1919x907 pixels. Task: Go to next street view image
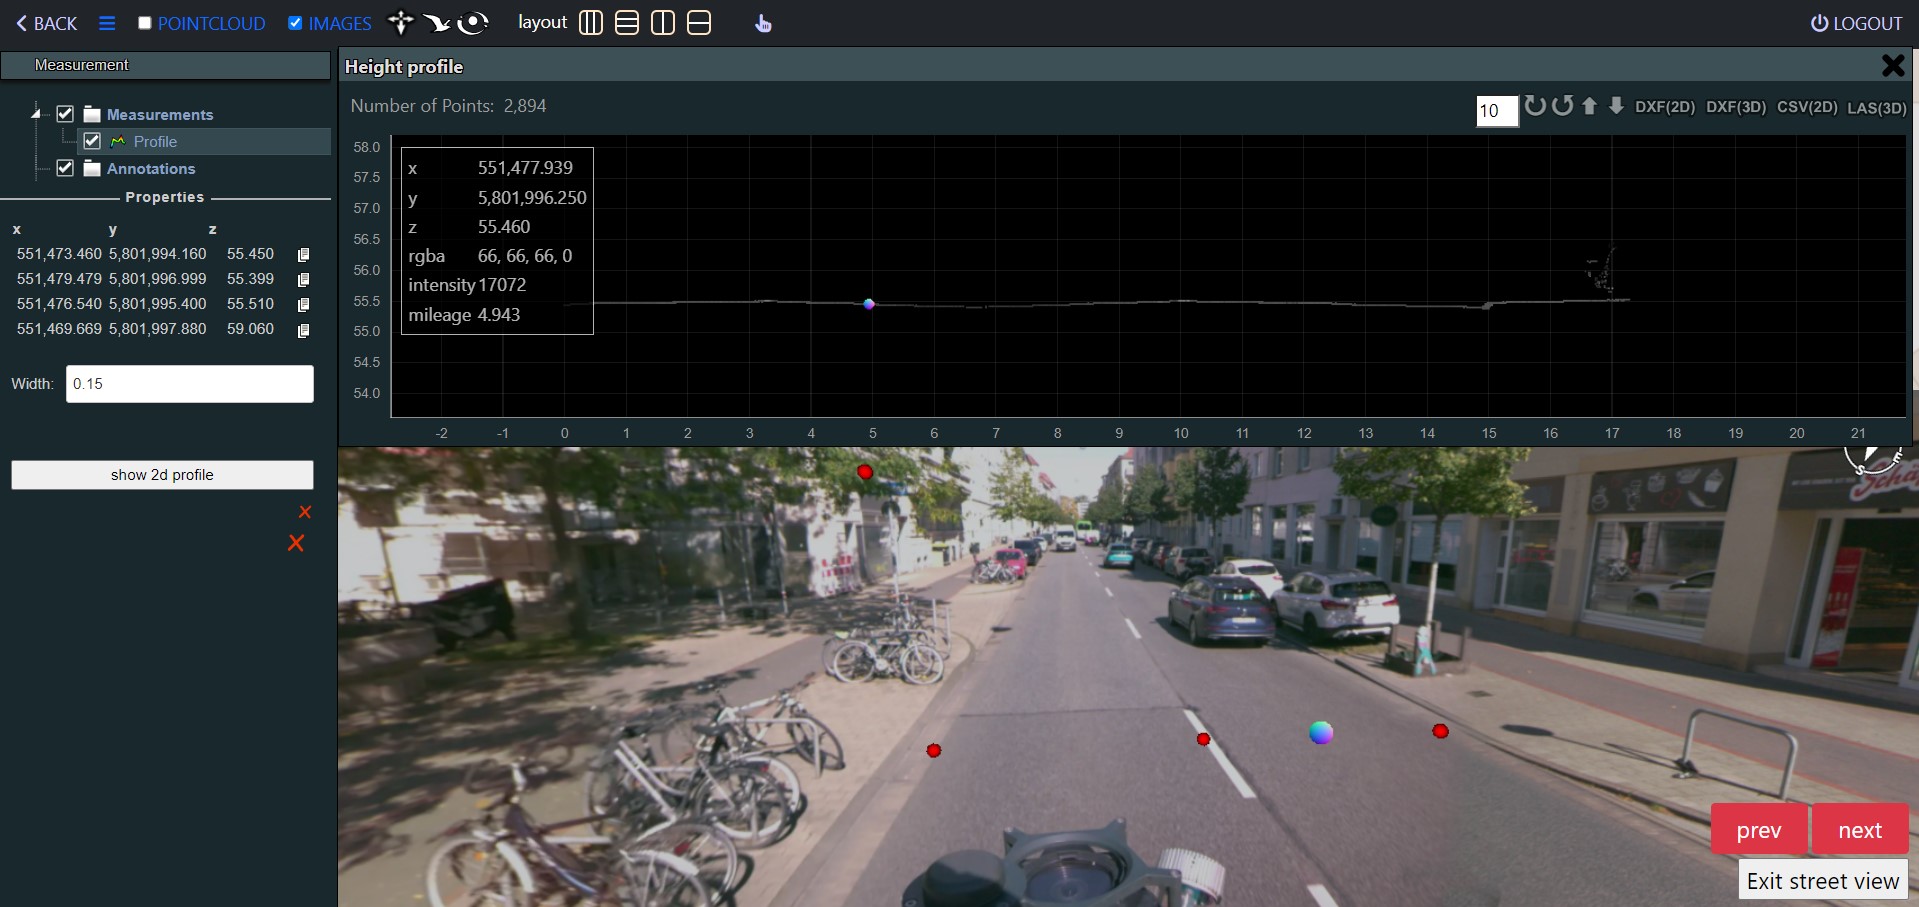(1860, 829)
